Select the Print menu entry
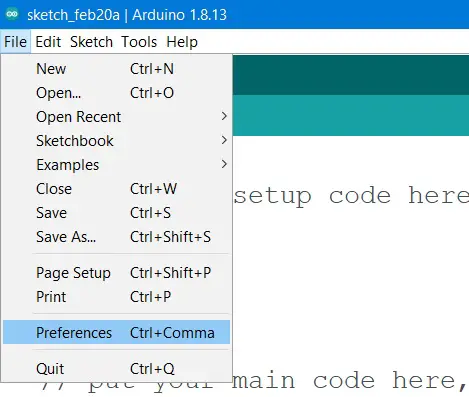 tap(116, 297)
